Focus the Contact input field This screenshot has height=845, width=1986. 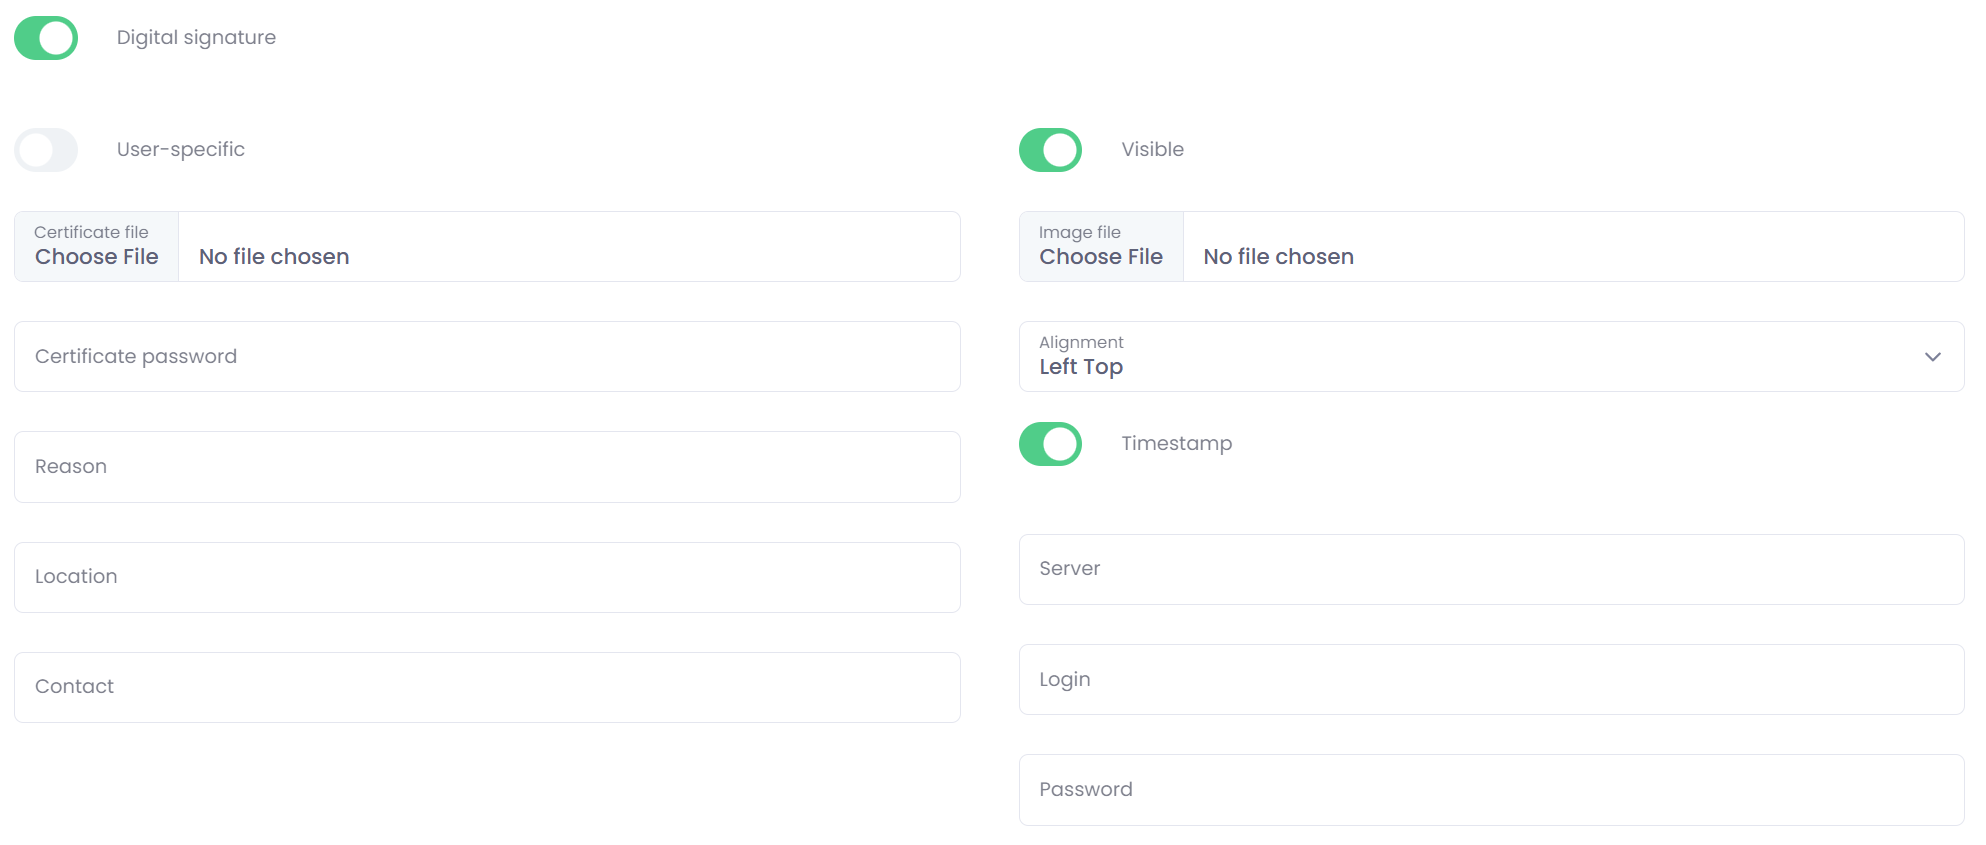coord(487,687)
